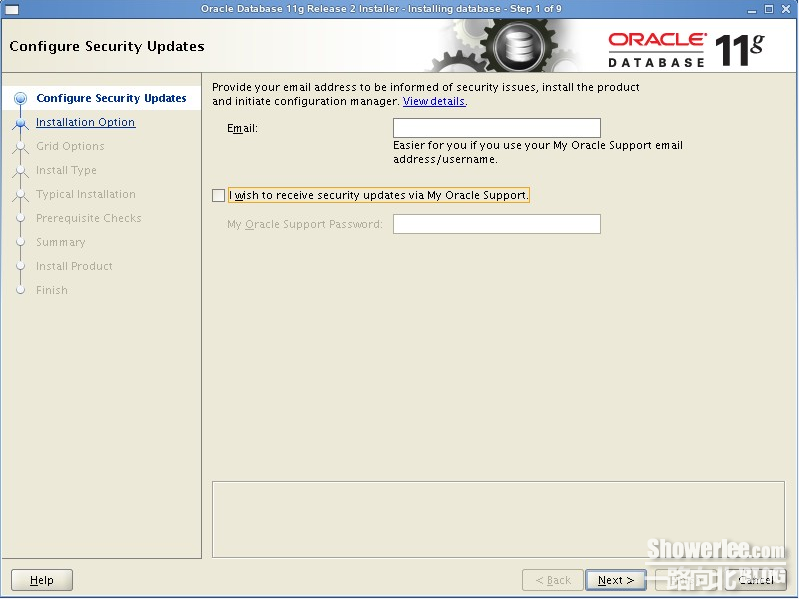Open the View details link
Screen dimensions: 799x599
point(434,102)
